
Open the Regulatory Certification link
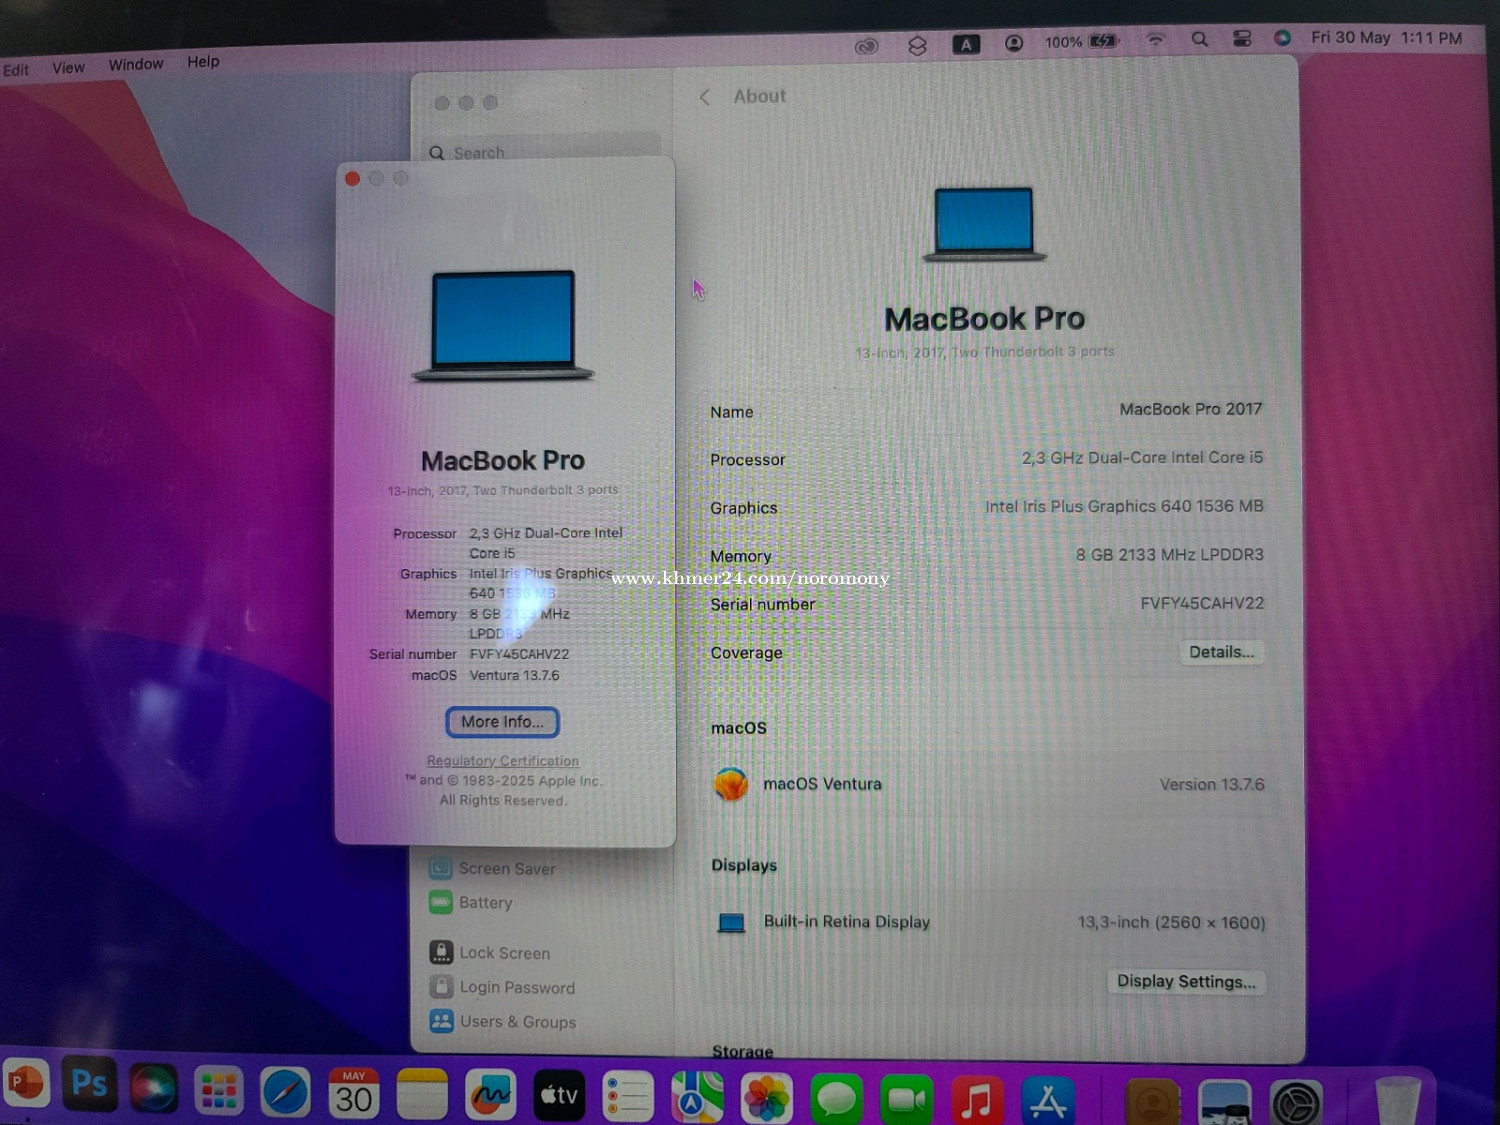[503, 761]
